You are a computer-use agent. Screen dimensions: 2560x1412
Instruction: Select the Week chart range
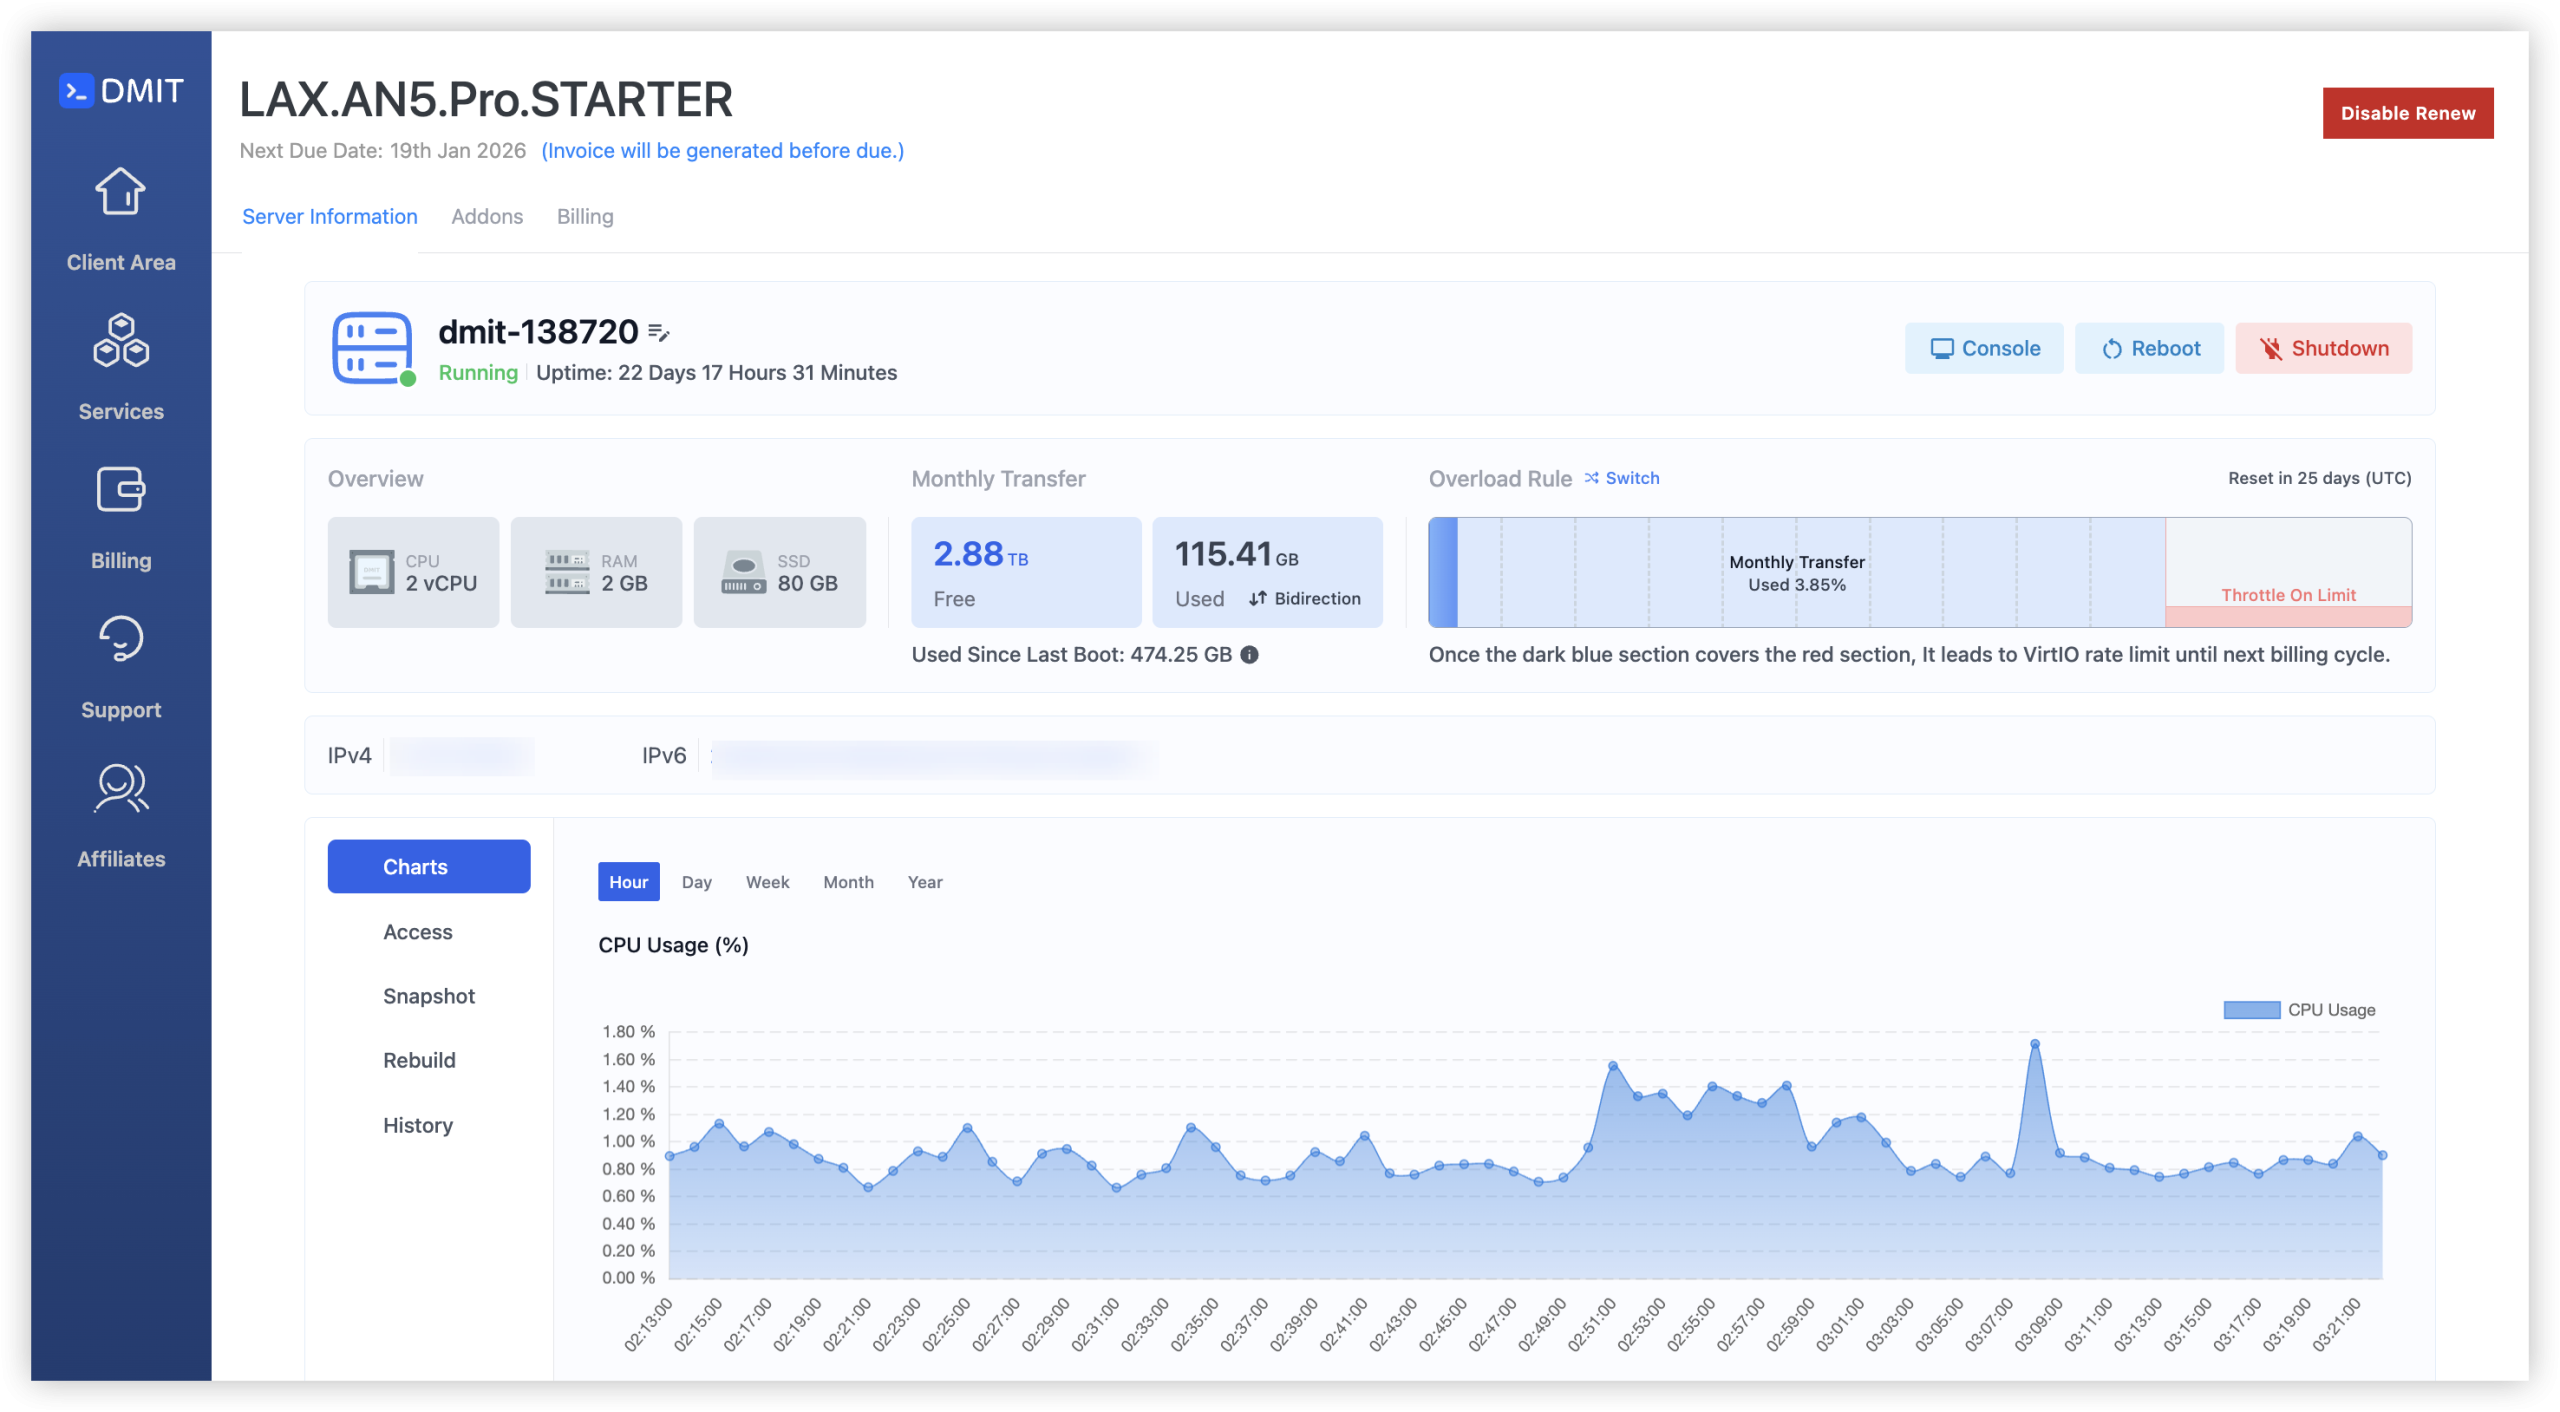(x=767, y=882)
